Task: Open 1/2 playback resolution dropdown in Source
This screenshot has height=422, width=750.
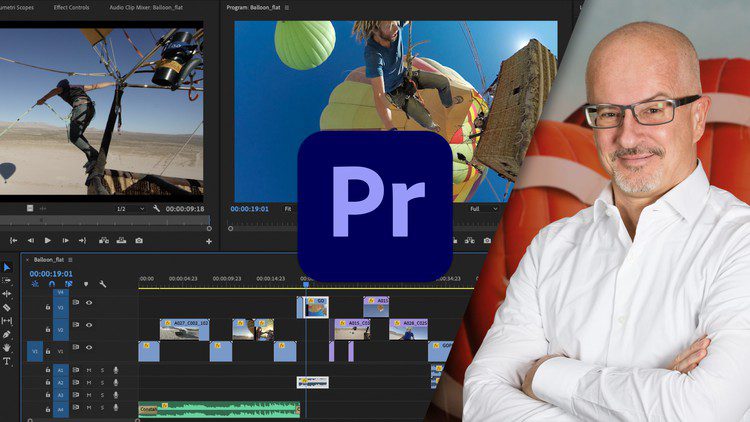Action: [x=131, y=209]
